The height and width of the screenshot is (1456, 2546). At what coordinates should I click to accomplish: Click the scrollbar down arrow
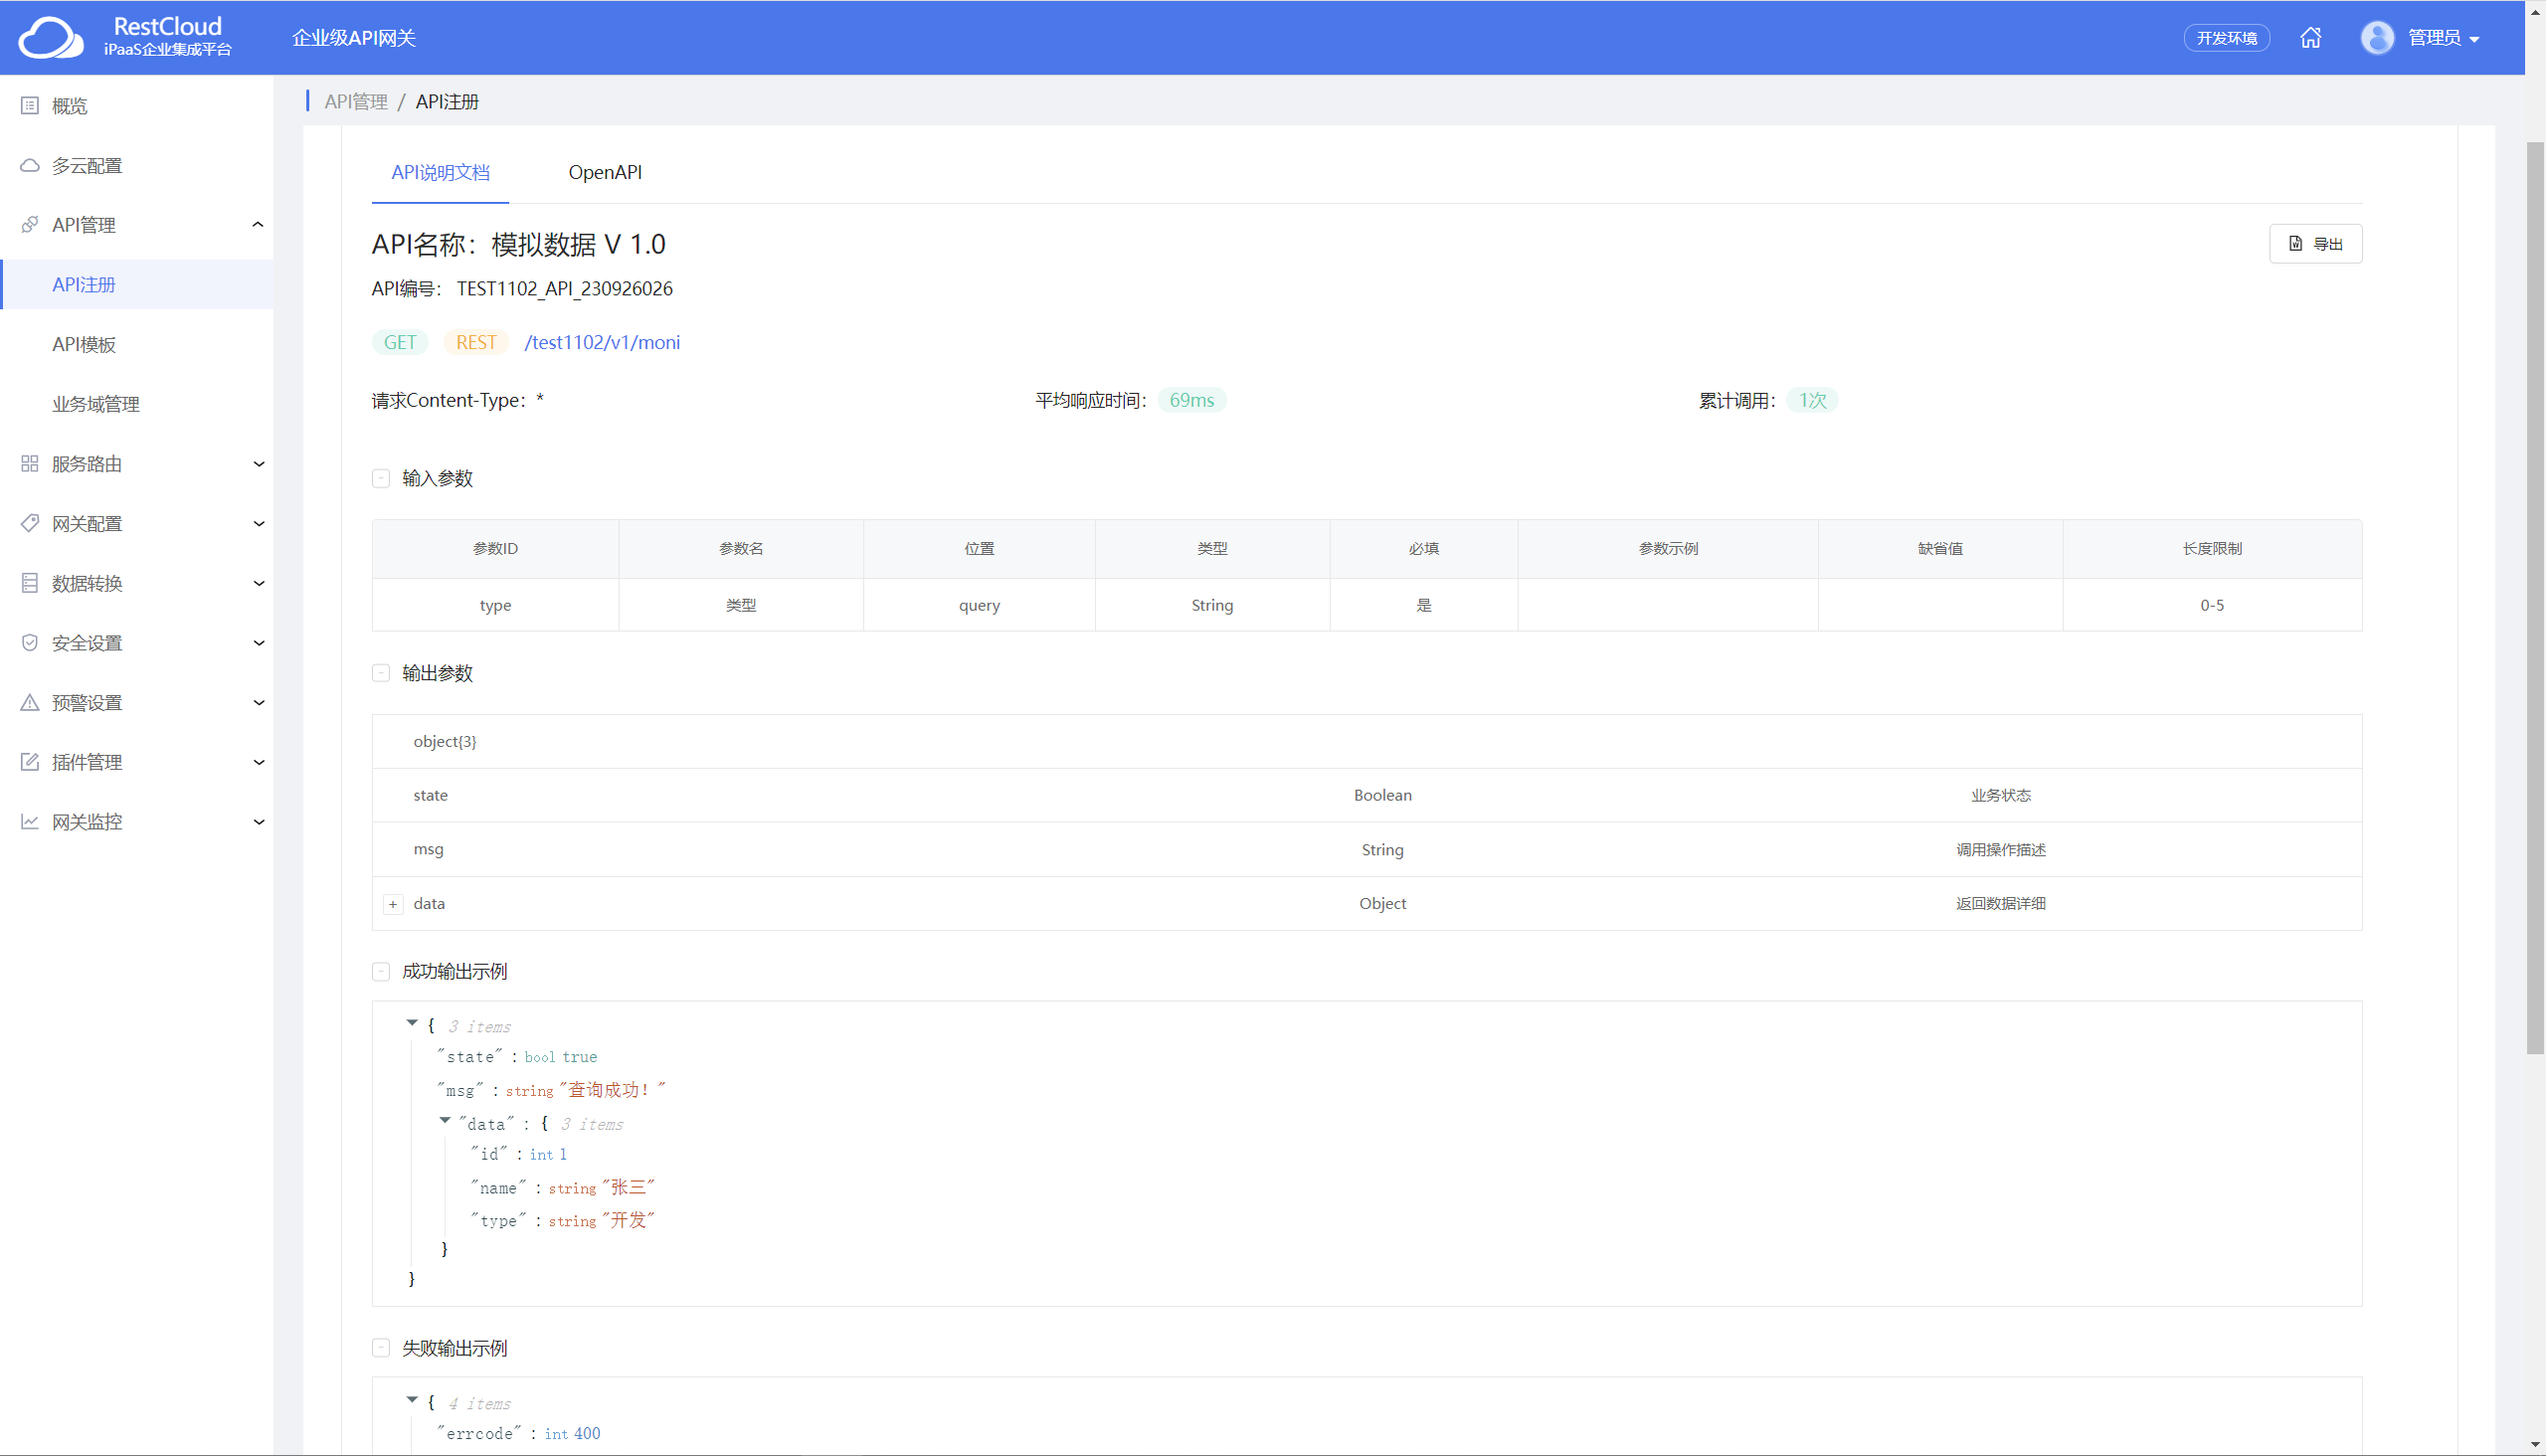coord(2534,1445)
